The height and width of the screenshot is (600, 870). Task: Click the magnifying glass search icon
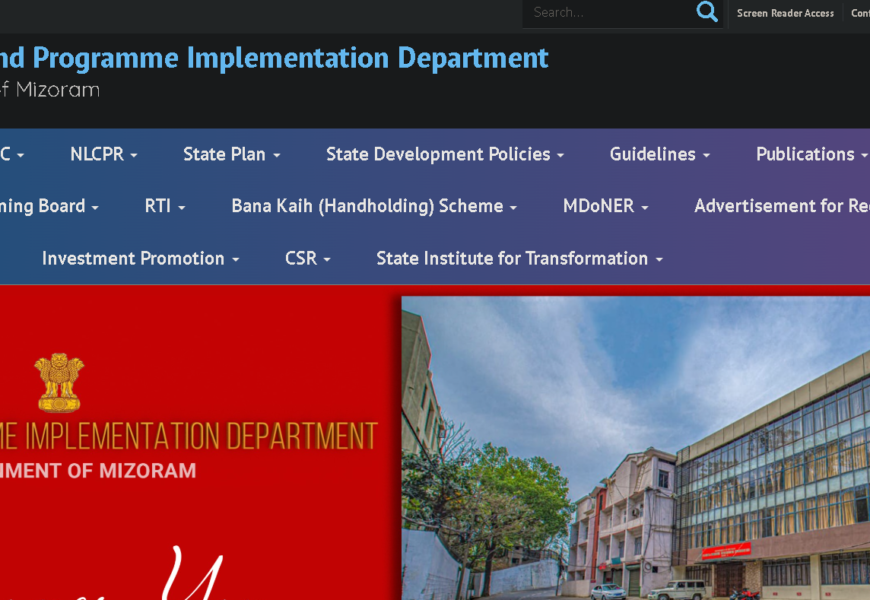707,12
